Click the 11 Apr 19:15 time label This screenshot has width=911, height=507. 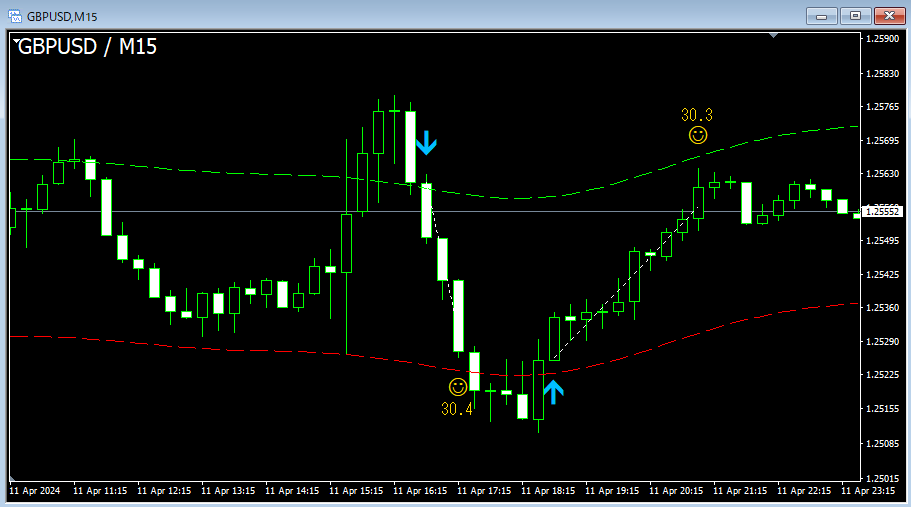[612, 491]
